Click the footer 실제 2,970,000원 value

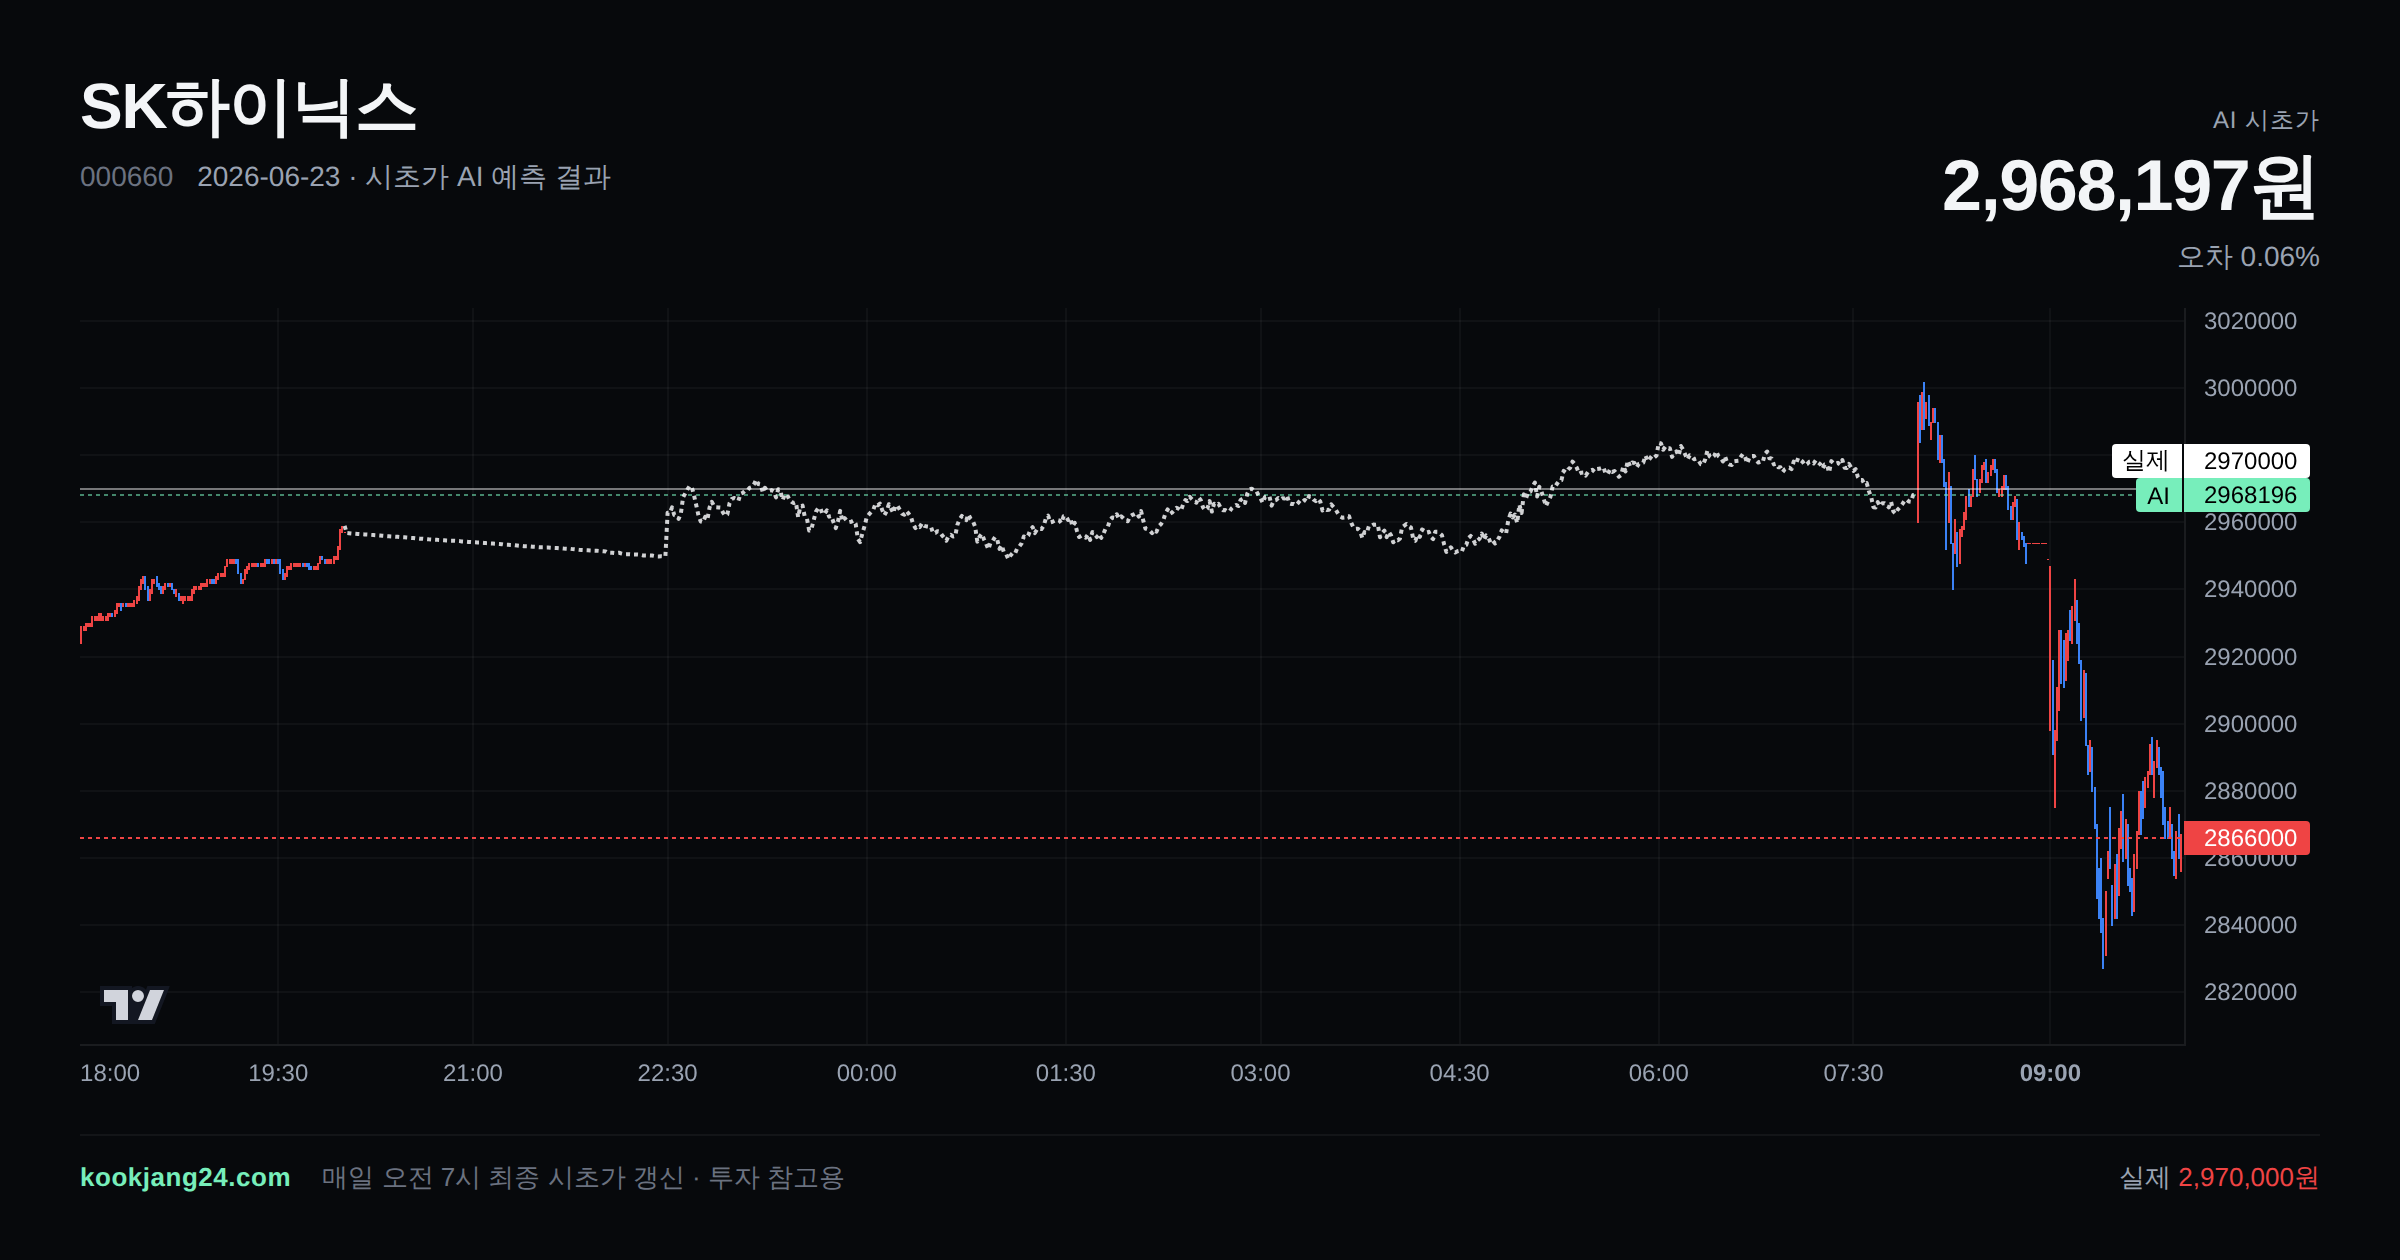click(2219, 1177)
